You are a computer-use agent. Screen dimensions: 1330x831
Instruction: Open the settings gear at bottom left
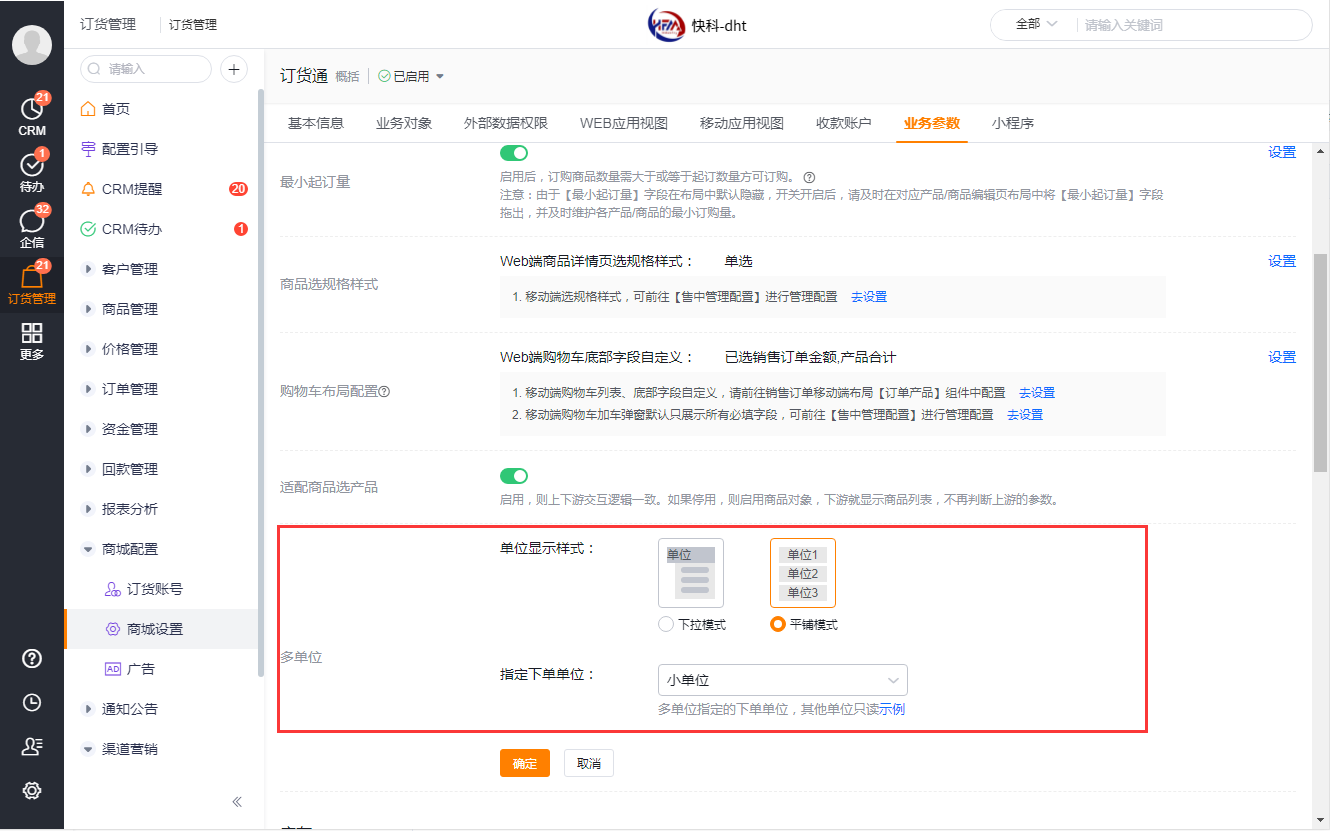tap(32, 790)
